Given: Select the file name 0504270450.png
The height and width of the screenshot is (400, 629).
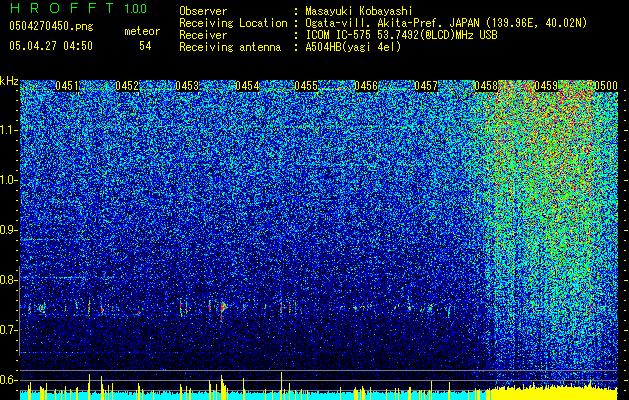Looking at the screenshot, I should point(51,26).
